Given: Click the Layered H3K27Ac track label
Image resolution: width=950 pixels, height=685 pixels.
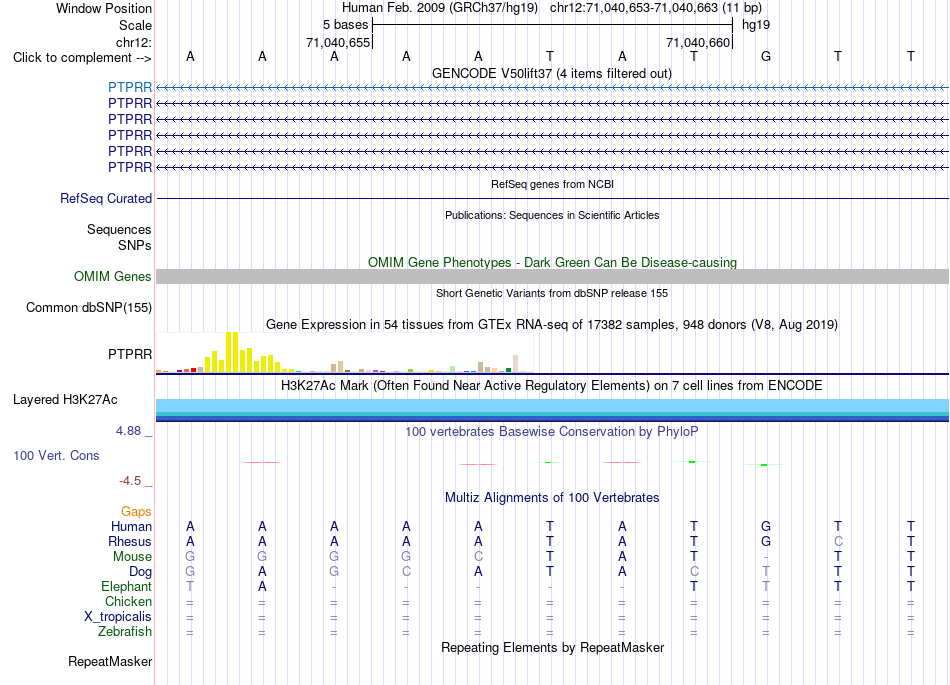Looking at the screenshot, I should click(x=65, y=399).
